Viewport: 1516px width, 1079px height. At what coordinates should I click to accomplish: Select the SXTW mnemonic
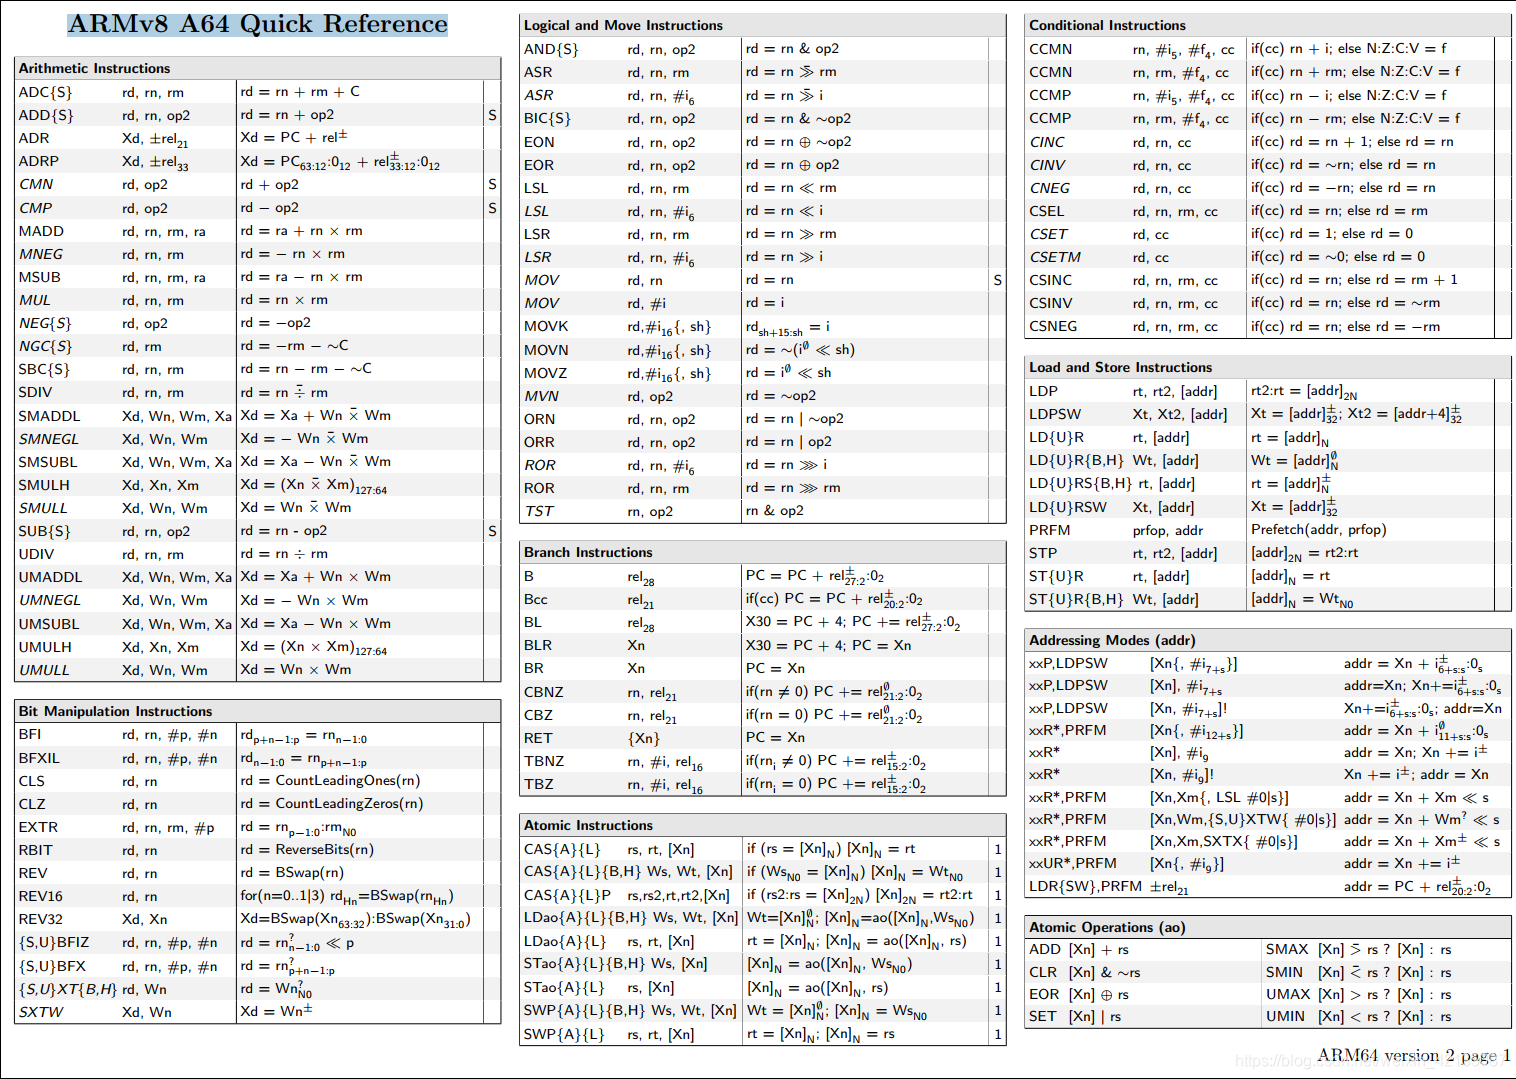[x=40, y=1012]
